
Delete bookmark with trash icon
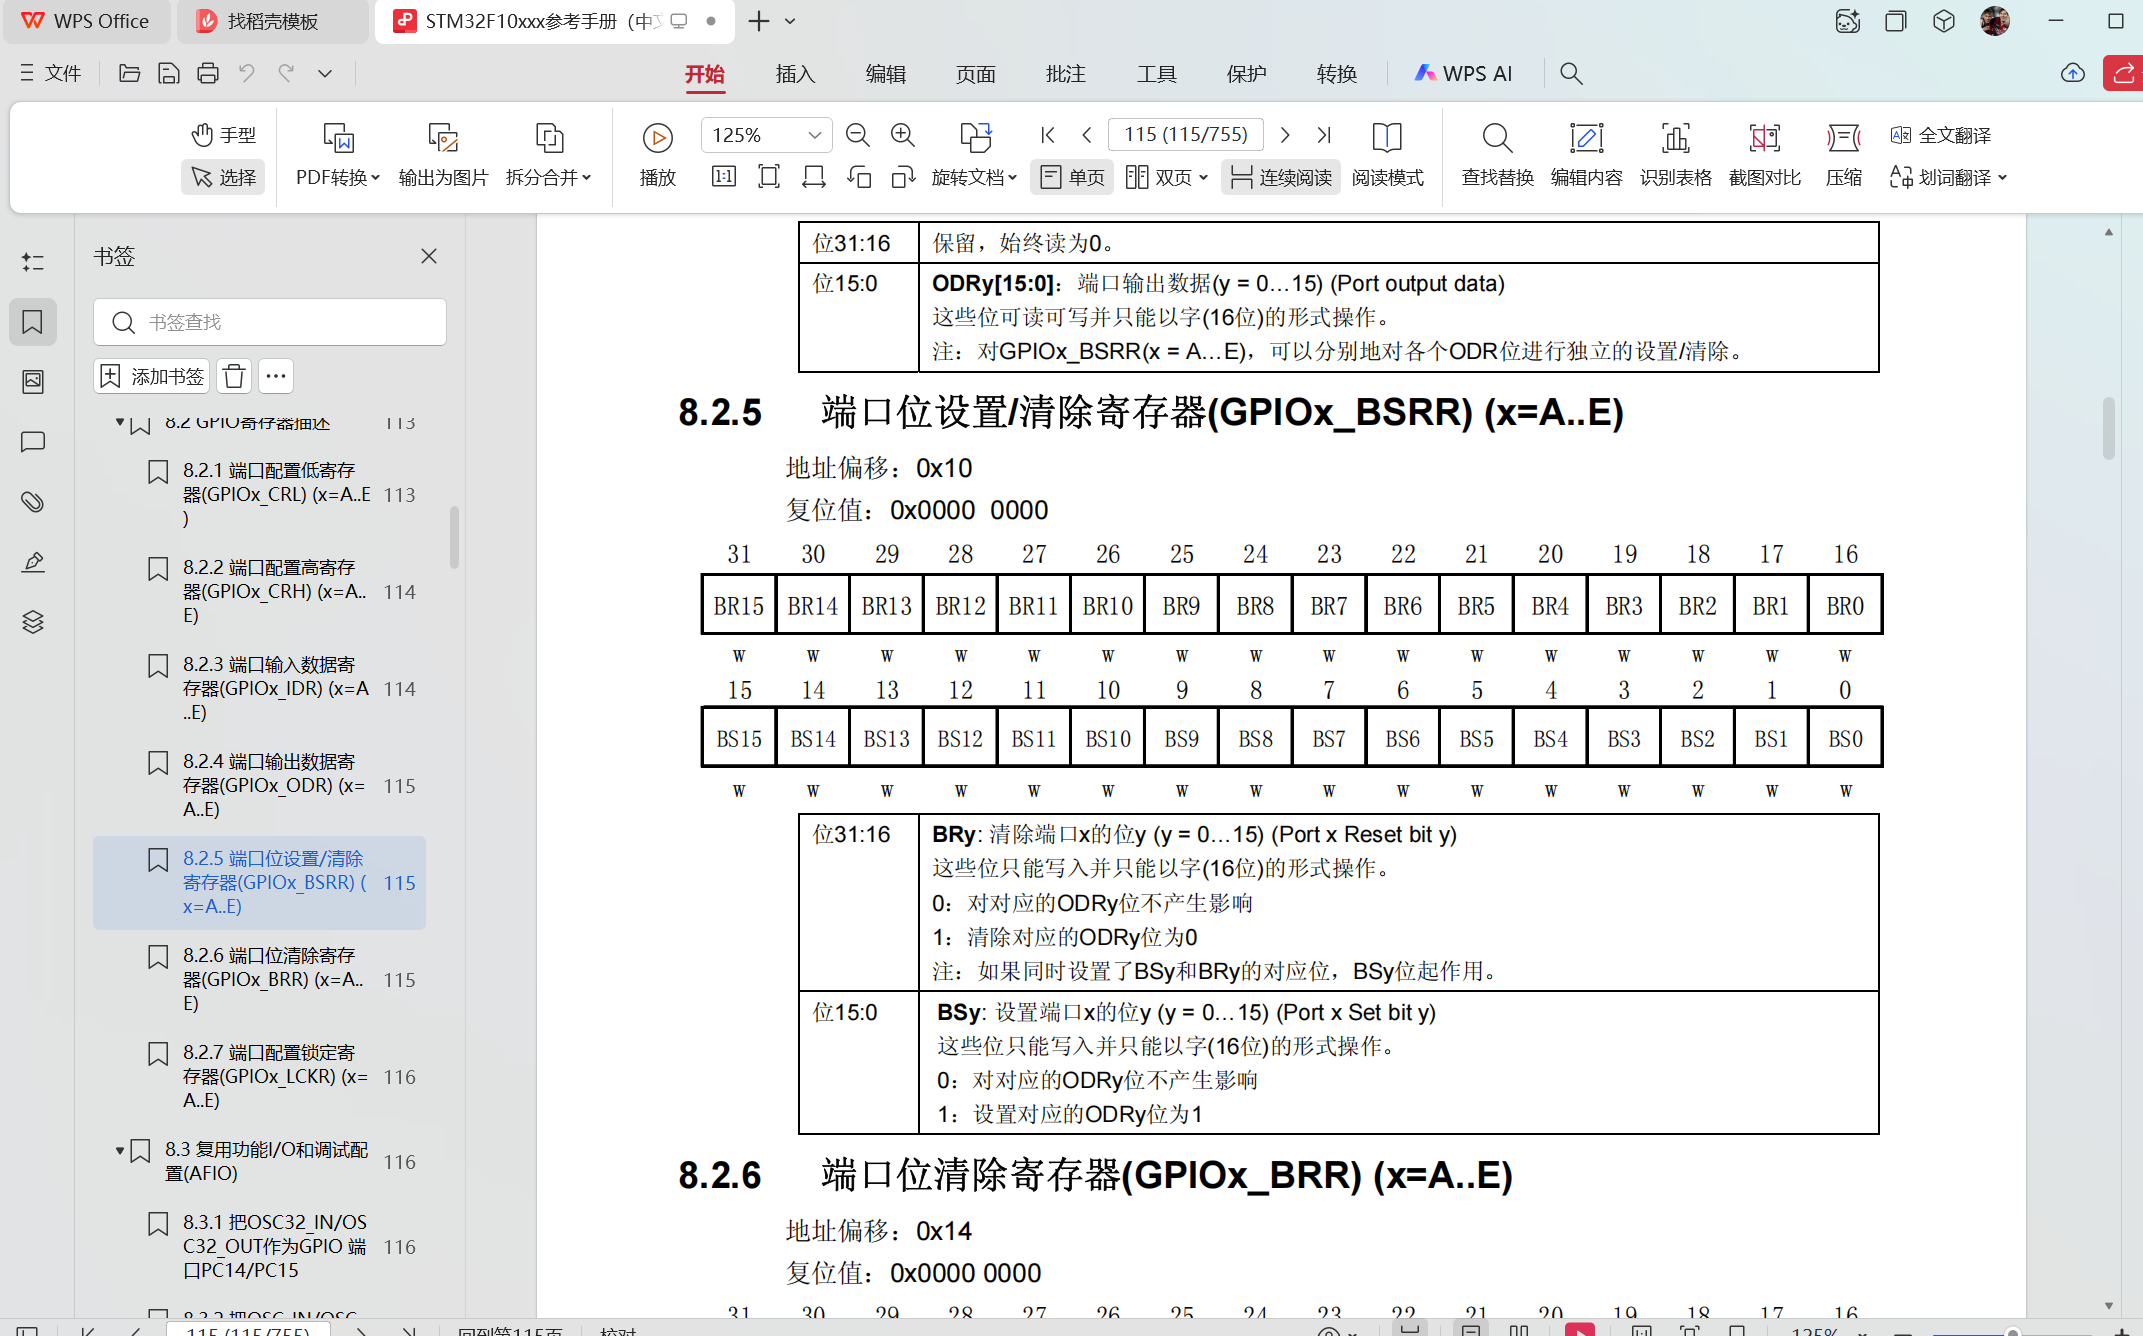click(234, 376)
